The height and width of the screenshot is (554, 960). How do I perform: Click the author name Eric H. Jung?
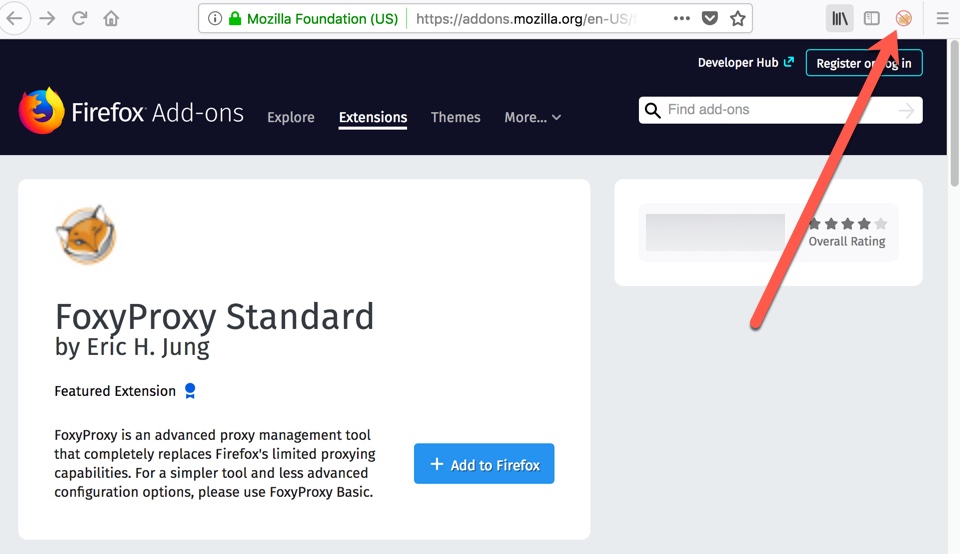(148, 347)
